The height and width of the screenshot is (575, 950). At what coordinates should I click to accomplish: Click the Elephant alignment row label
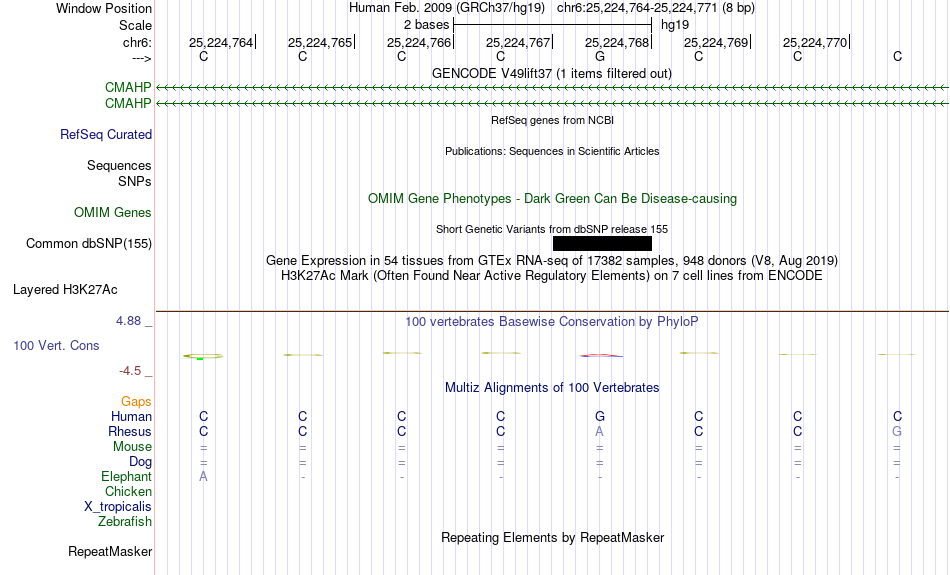click(x=126, y=477)
